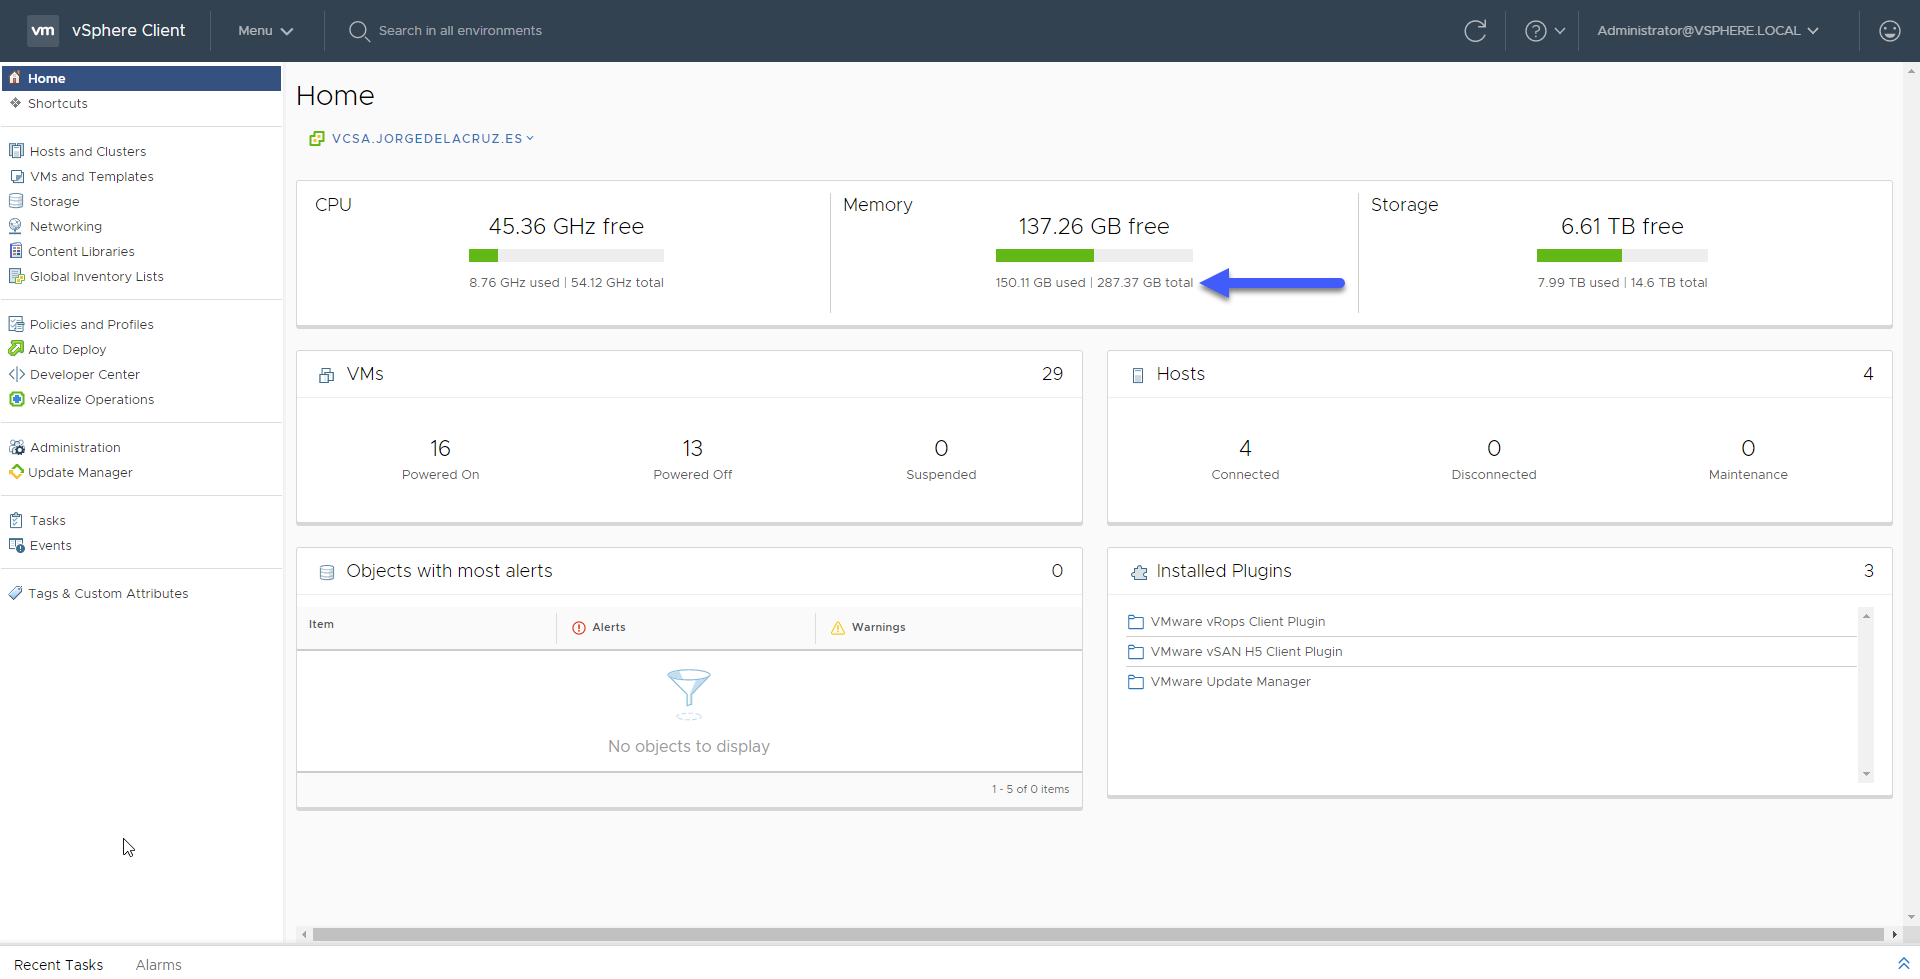The width and height of the screenshot is (1920, 979).
Task: Click the Tags & Custom Attributes icon
Action: 16,593
